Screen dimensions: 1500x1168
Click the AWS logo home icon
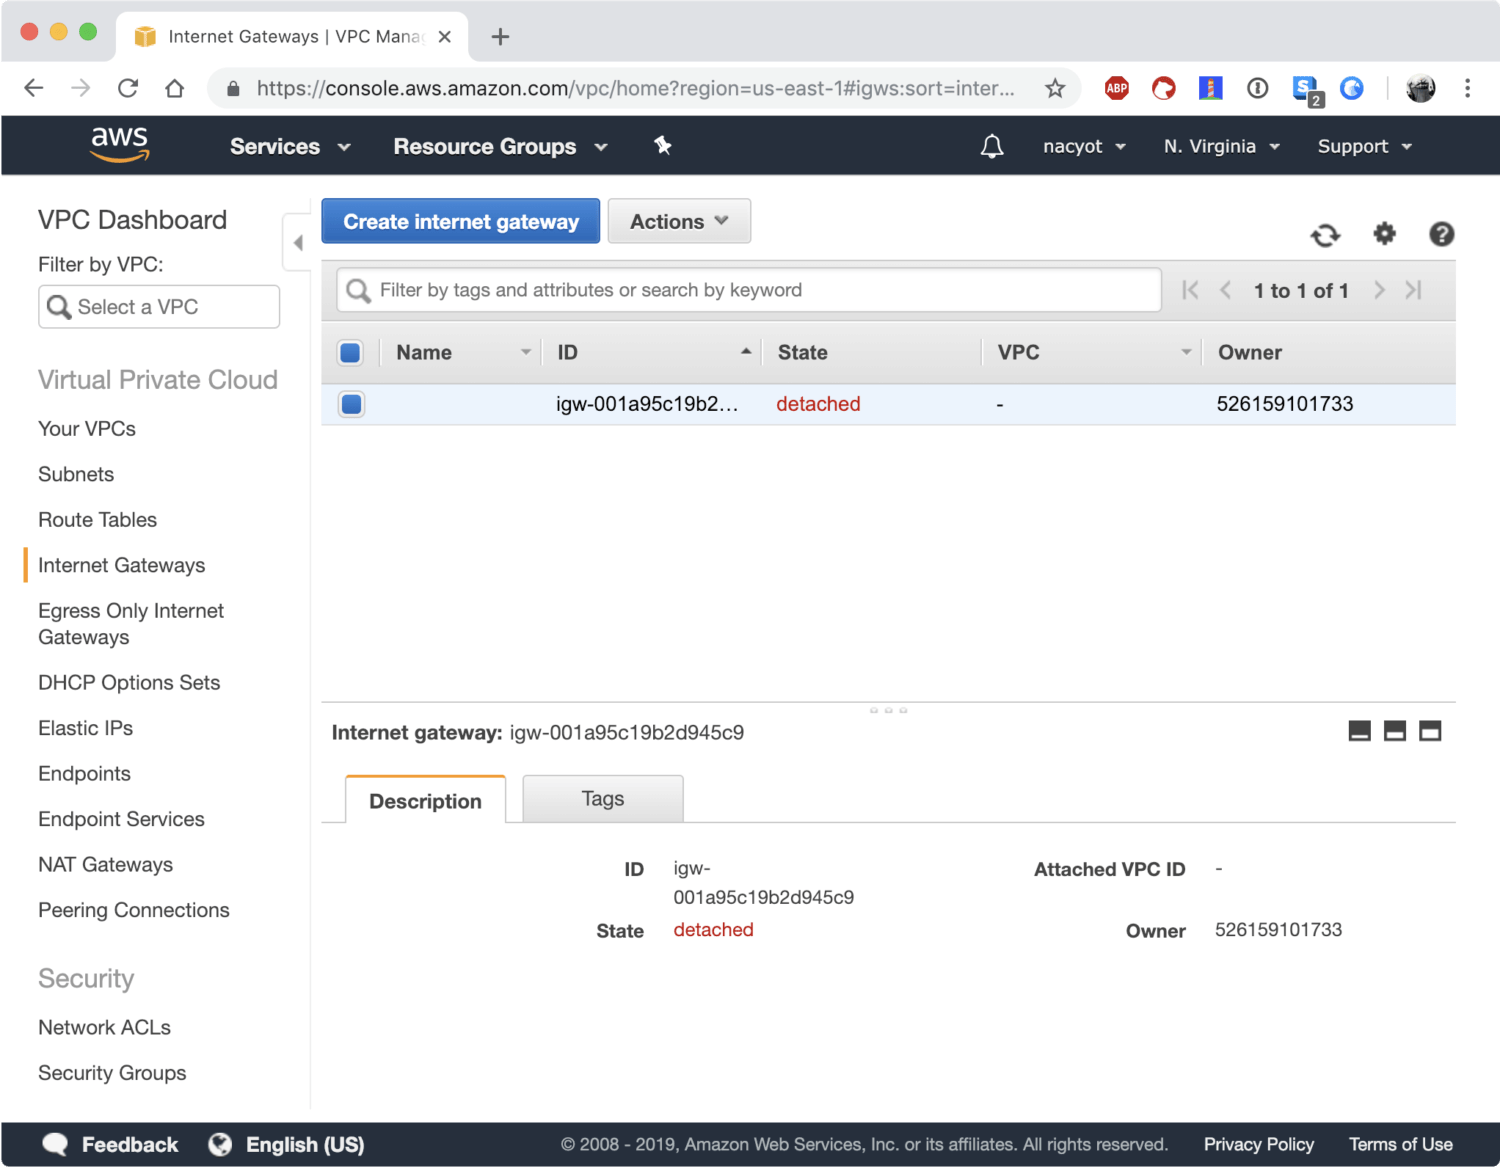[x=120, y=145]
